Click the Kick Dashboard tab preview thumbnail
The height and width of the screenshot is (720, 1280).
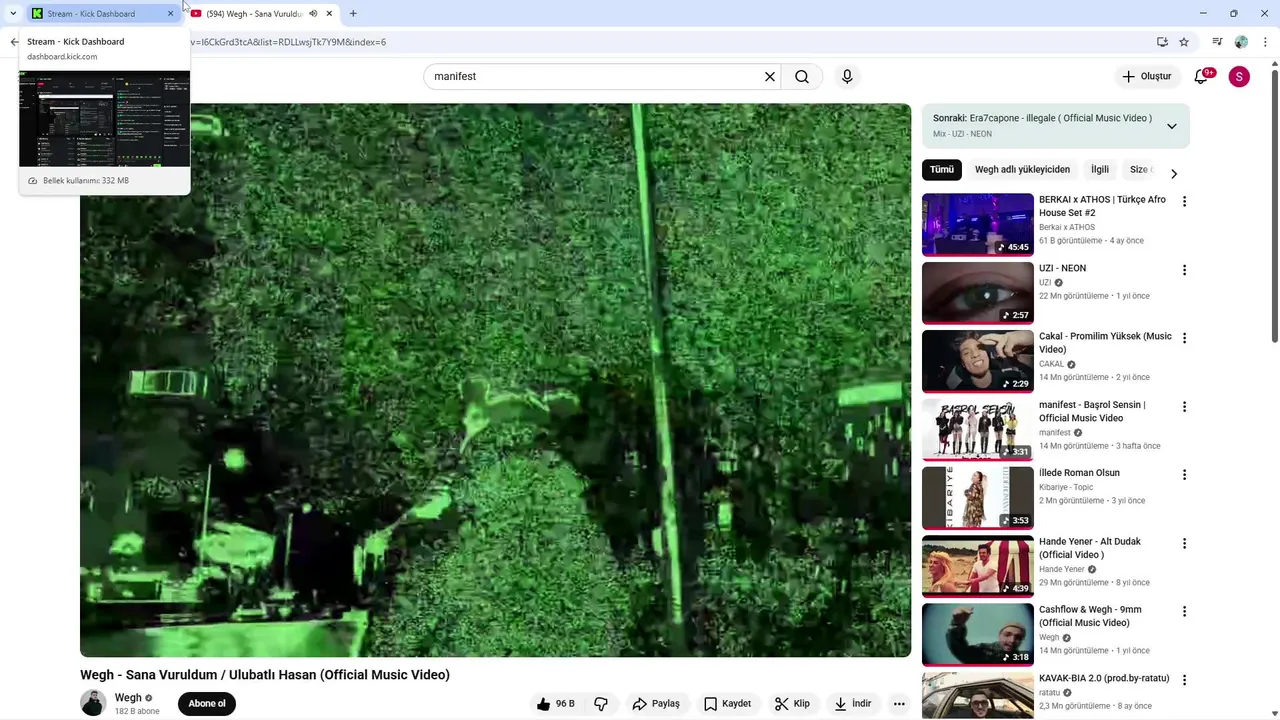tap(104, 118)
